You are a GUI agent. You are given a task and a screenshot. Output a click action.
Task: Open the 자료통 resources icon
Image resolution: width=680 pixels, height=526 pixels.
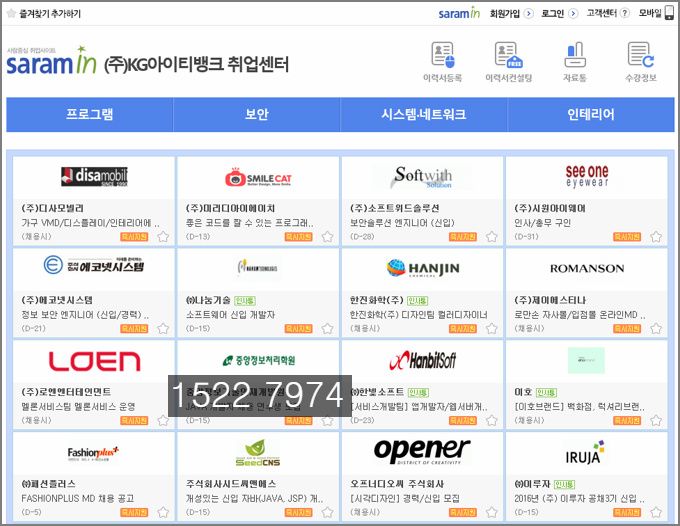click(575, 55)
